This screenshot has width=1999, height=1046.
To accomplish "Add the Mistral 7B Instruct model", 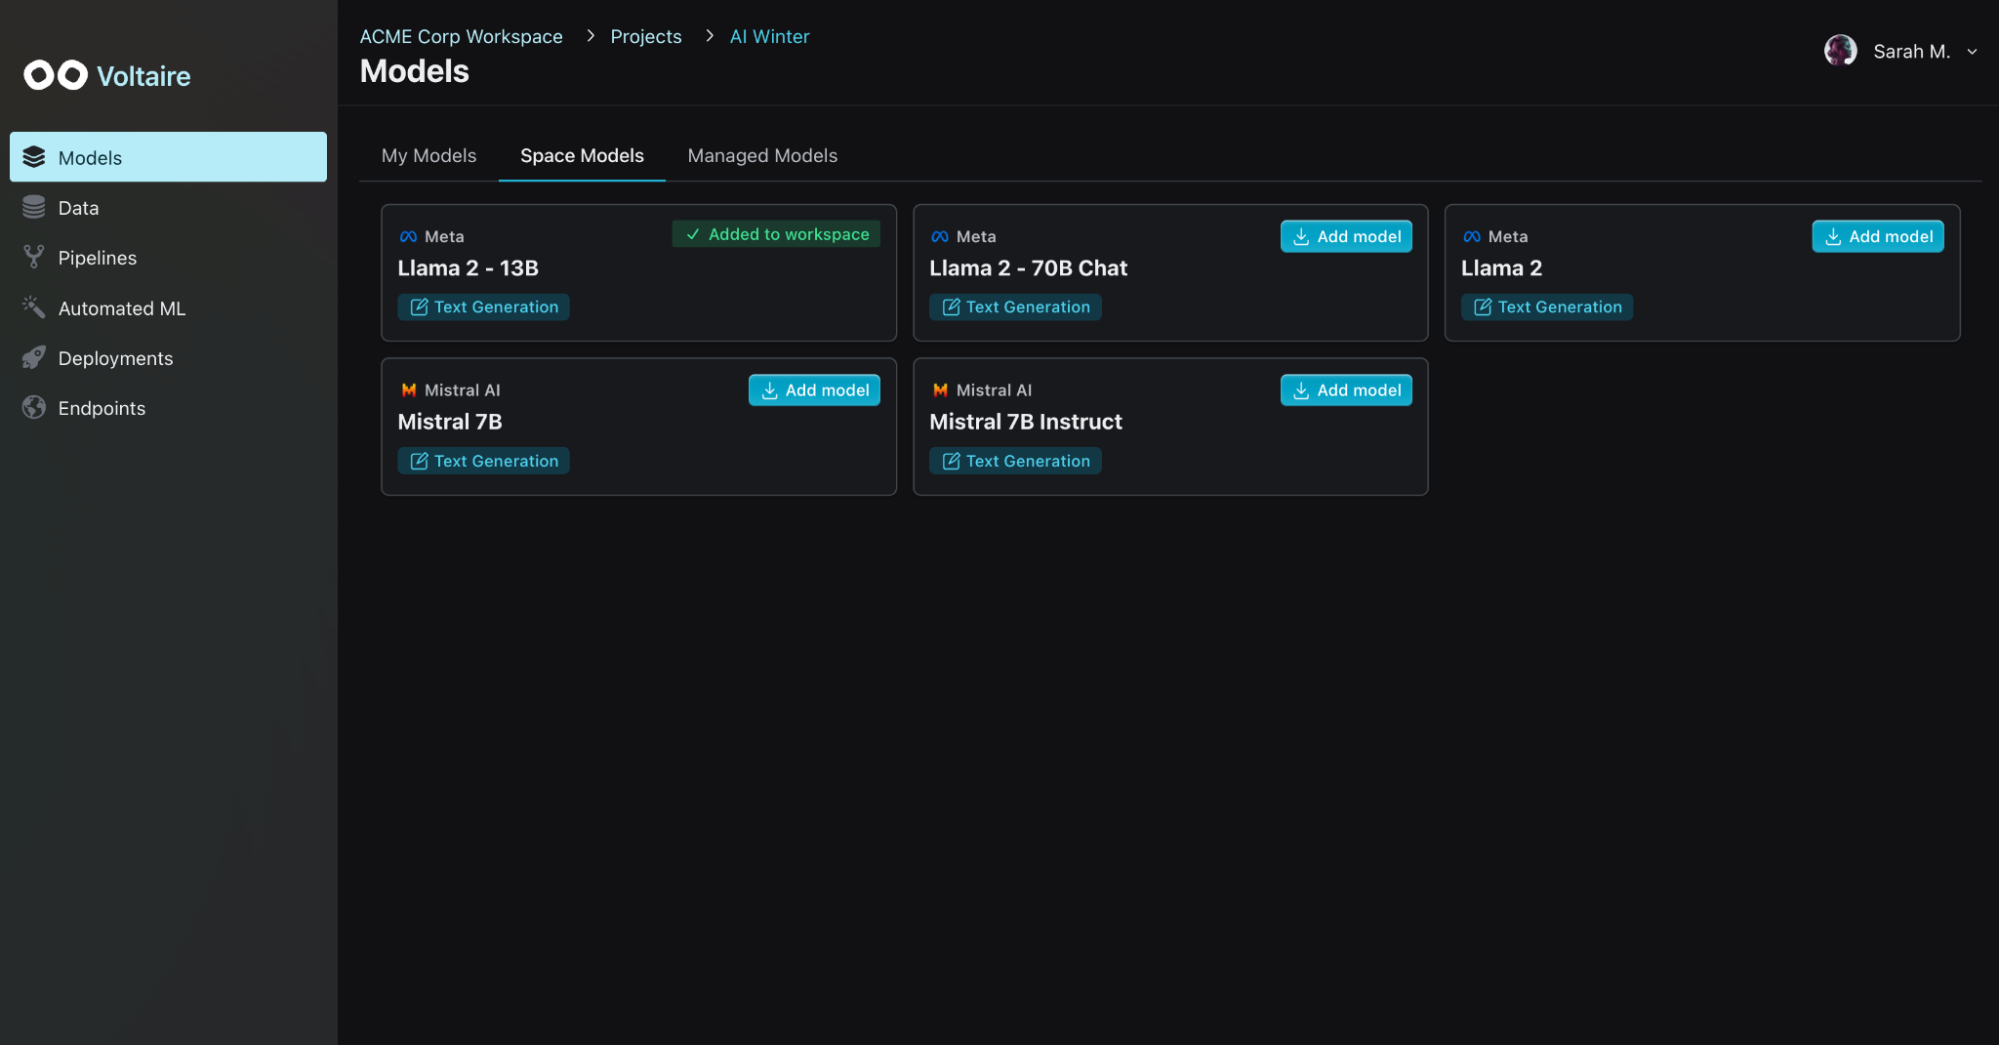I will click(1346, 390).
